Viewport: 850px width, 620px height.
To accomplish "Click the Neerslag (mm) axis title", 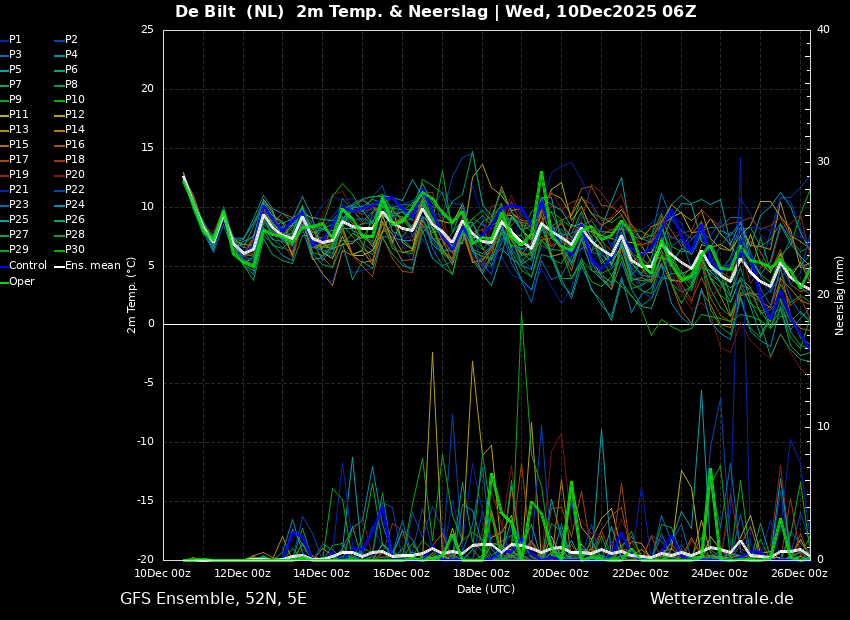I will pyautogui.click(x=839, y=295).
